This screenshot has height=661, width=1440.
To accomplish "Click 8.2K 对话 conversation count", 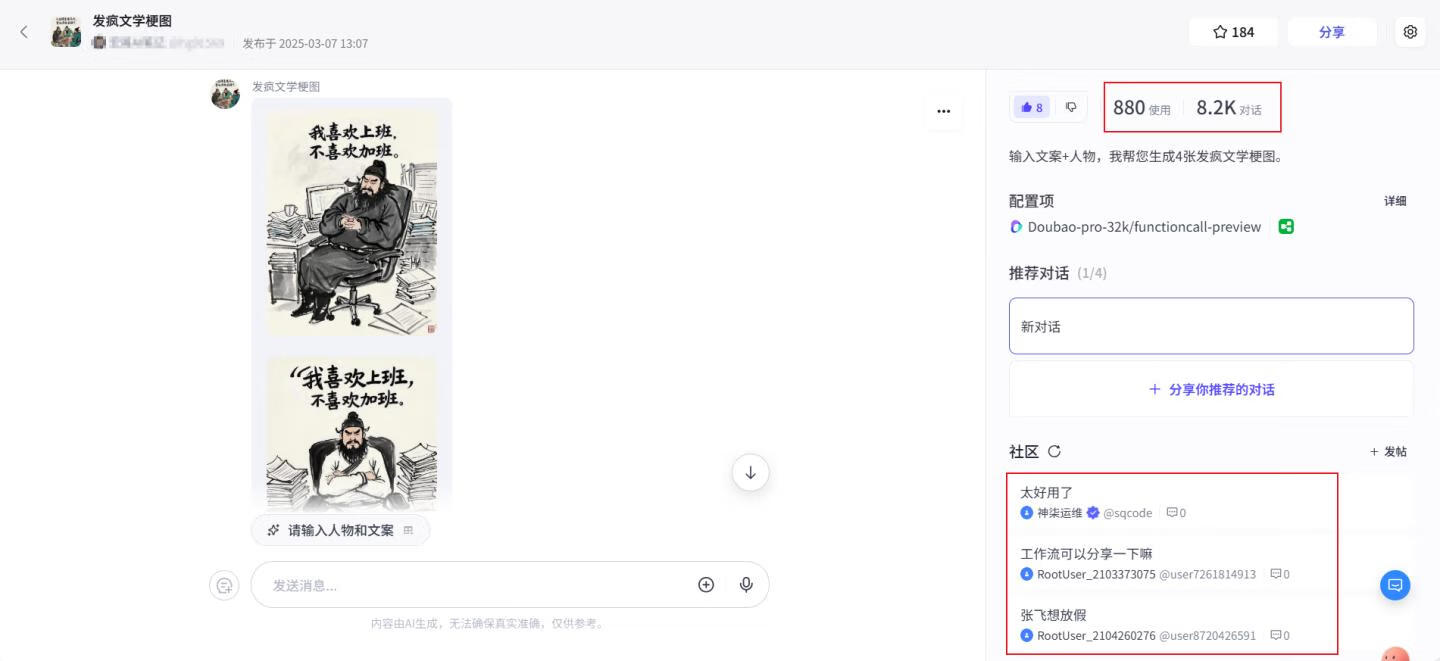I will [x=1229, y=108].
